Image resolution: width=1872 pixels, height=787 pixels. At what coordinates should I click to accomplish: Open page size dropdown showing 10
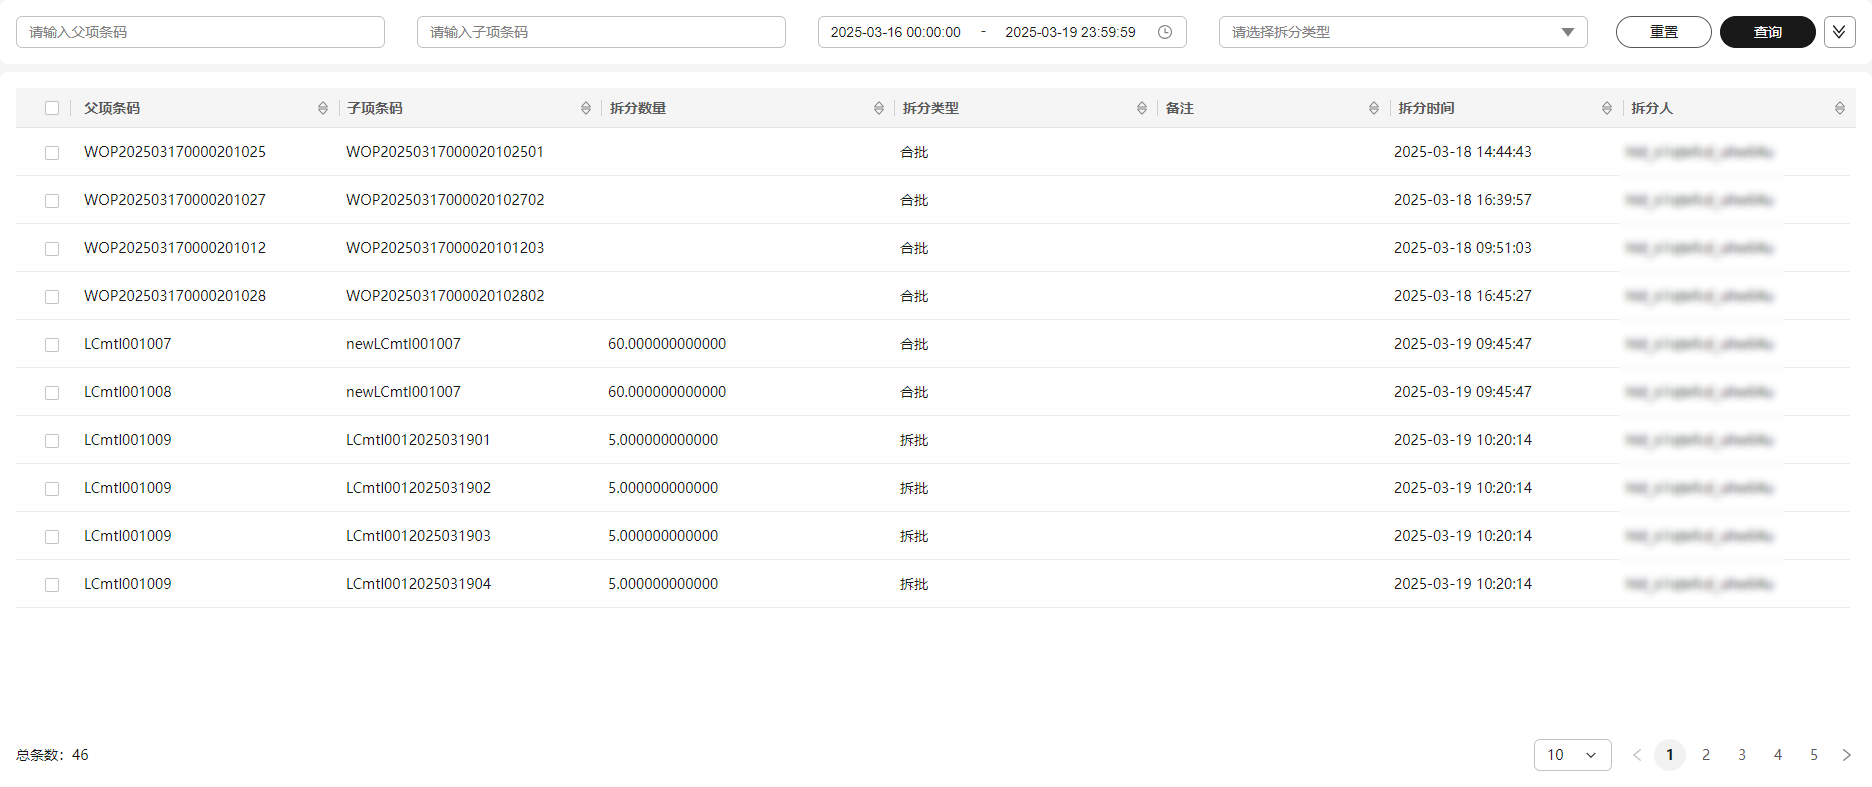point(1572,755)
